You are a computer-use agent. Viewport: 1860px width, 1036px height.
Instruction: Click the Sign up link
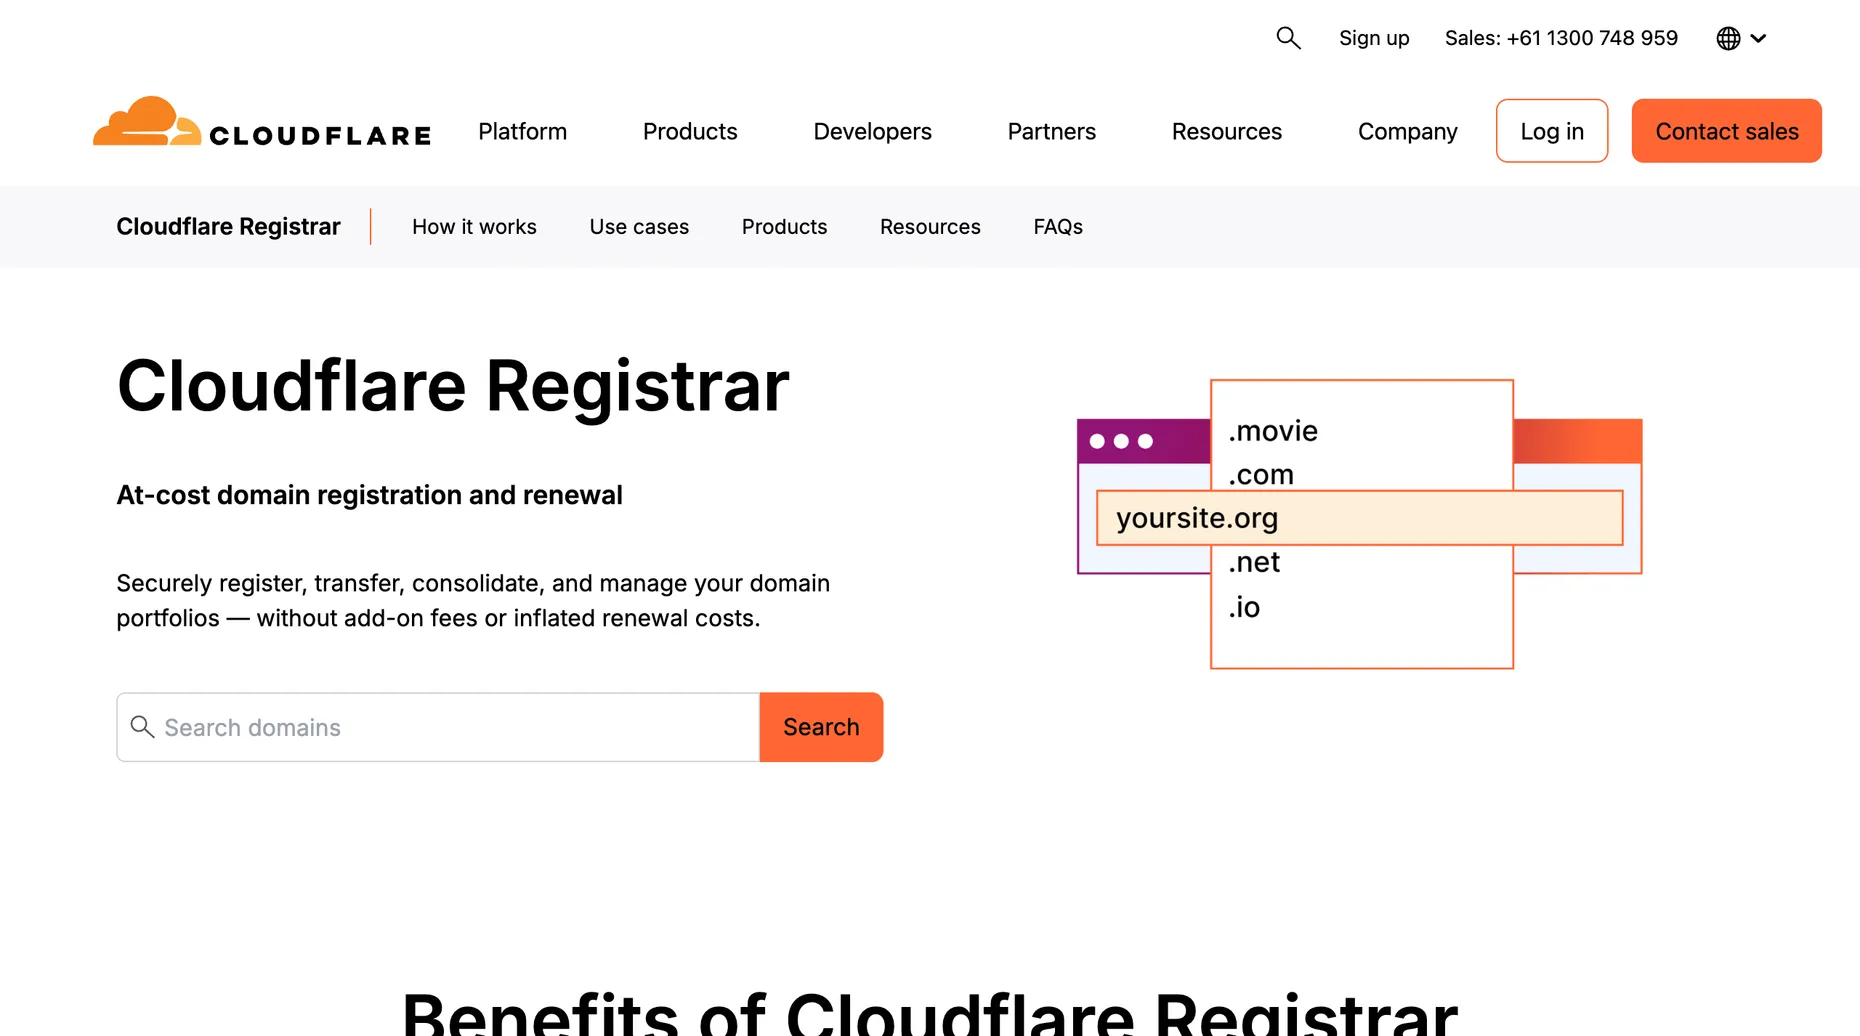(x=1374, y=38)
